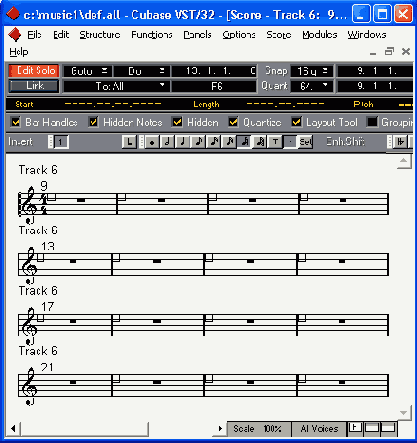417x443 pixels.
Task: Open the Score menu
Action: coord(279,35)
